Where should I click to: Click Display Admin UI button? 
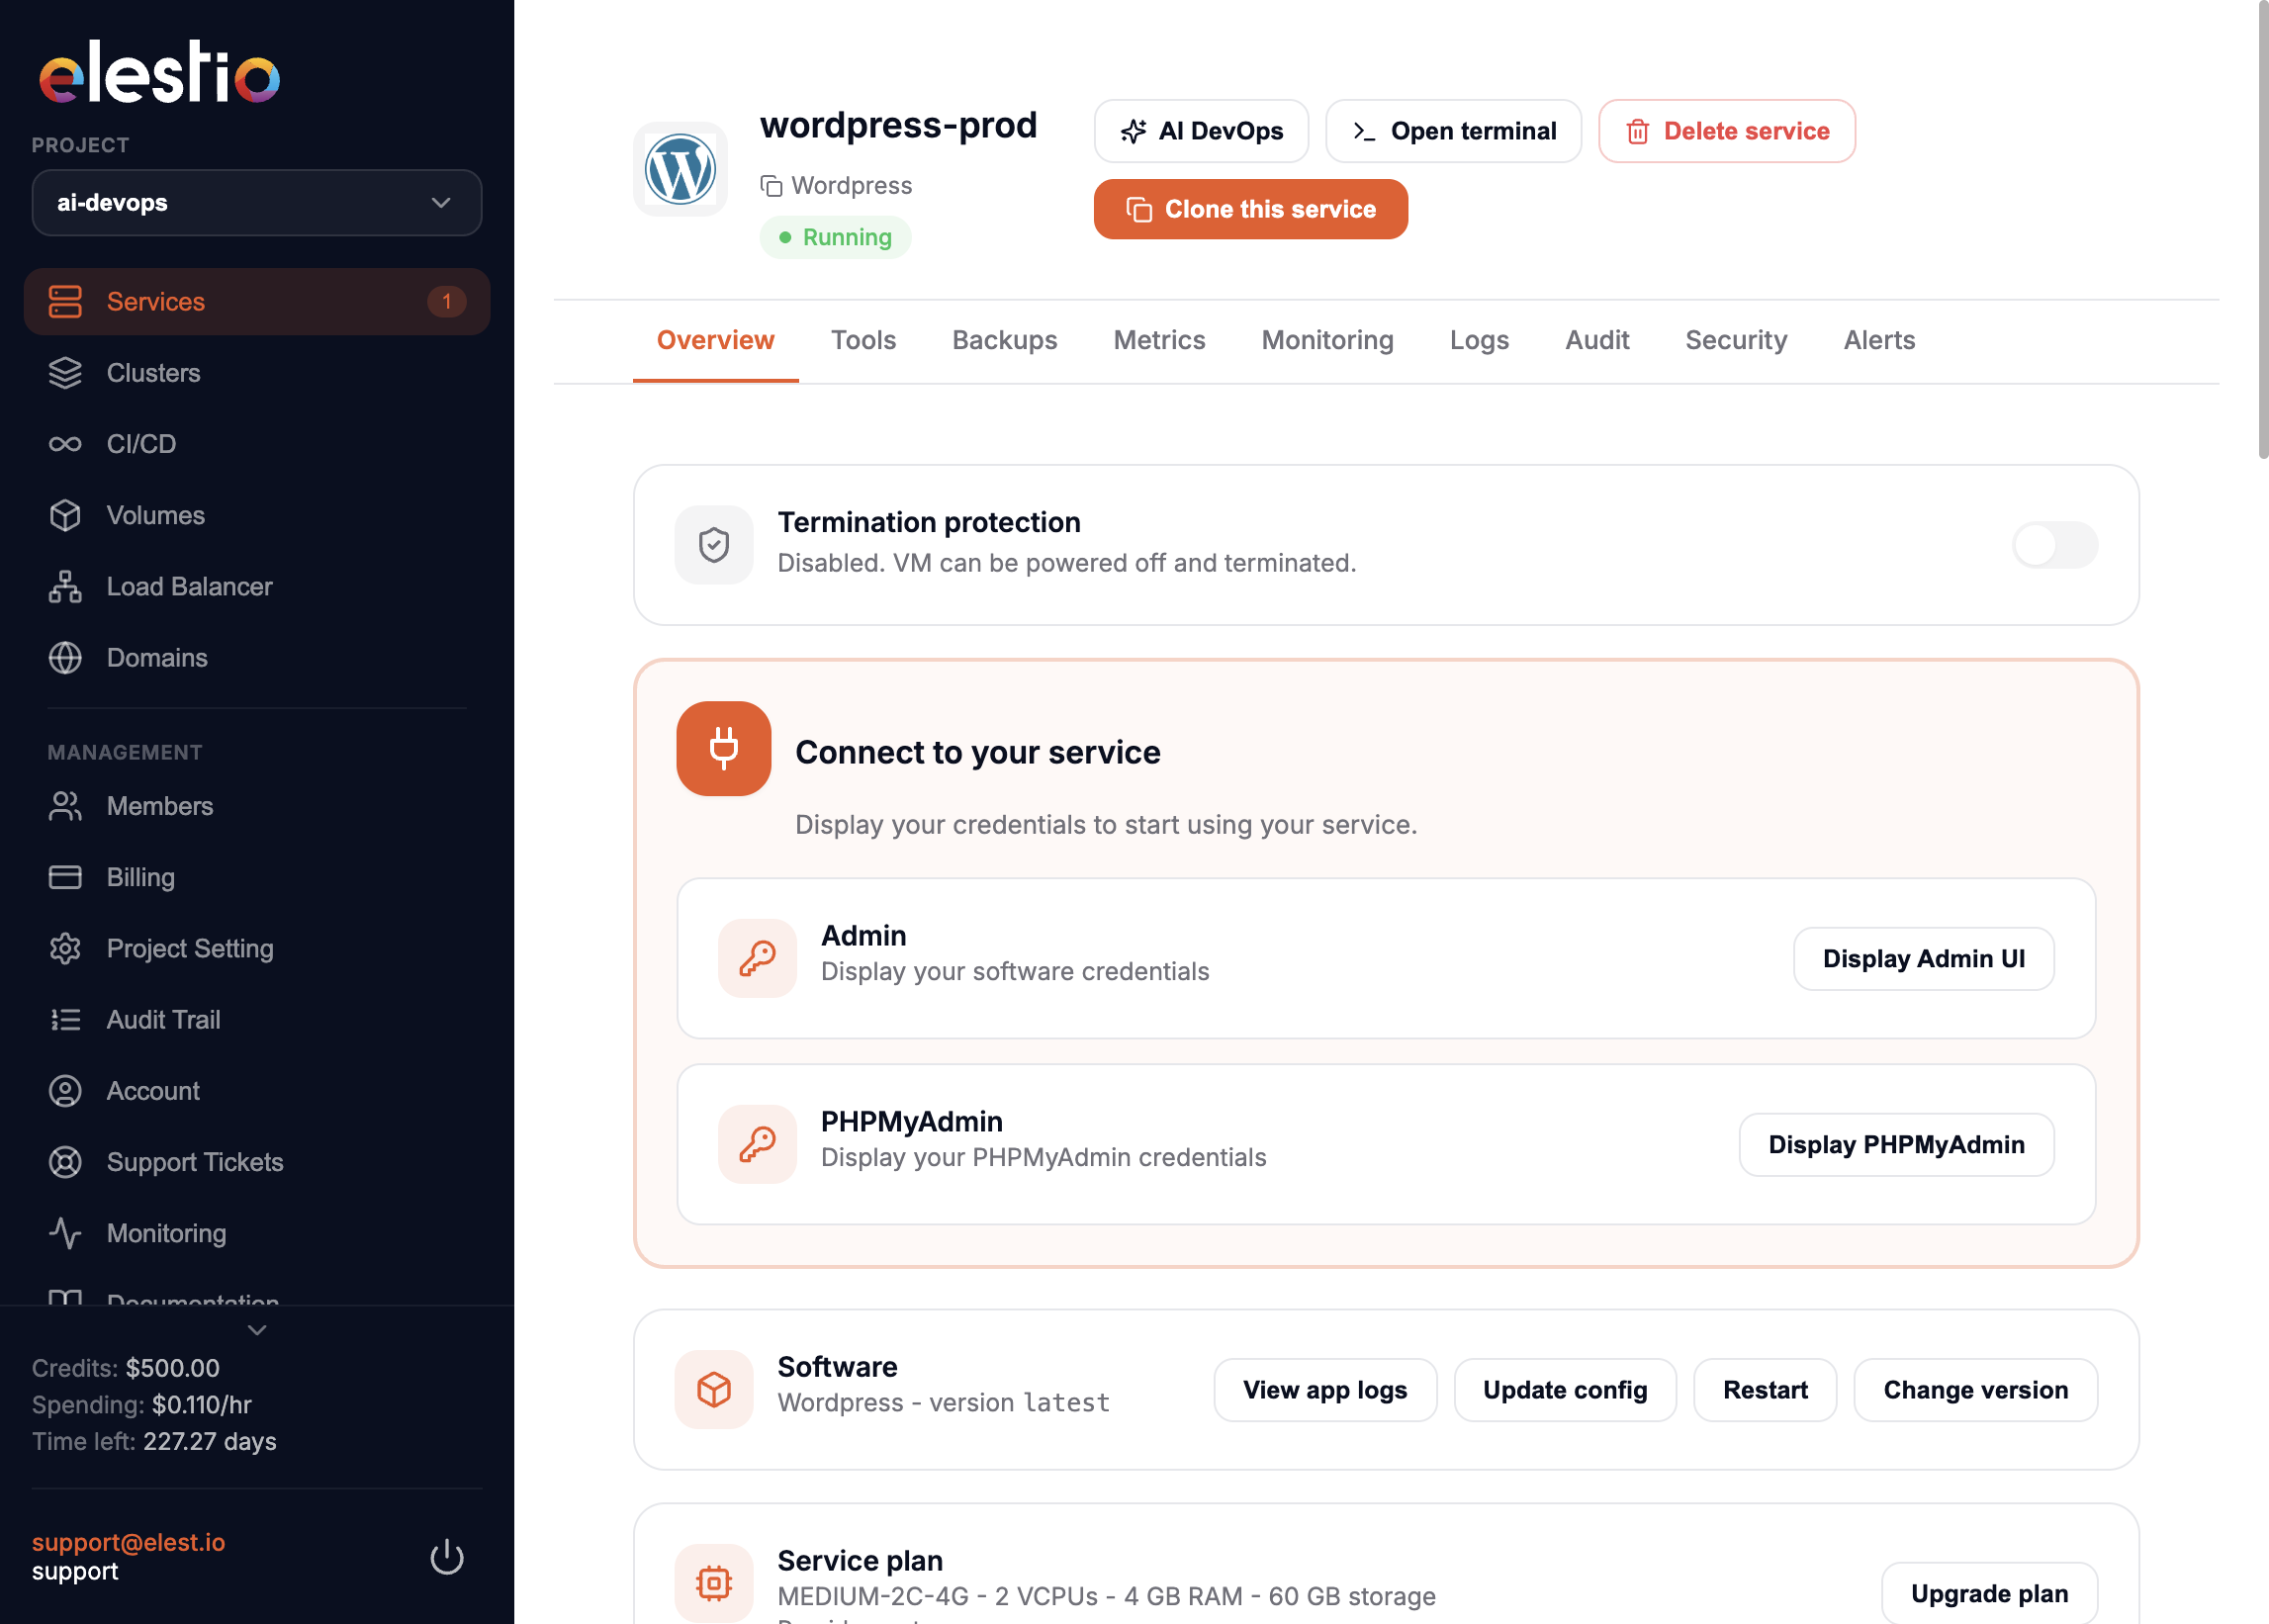[x=1923, y=959]
